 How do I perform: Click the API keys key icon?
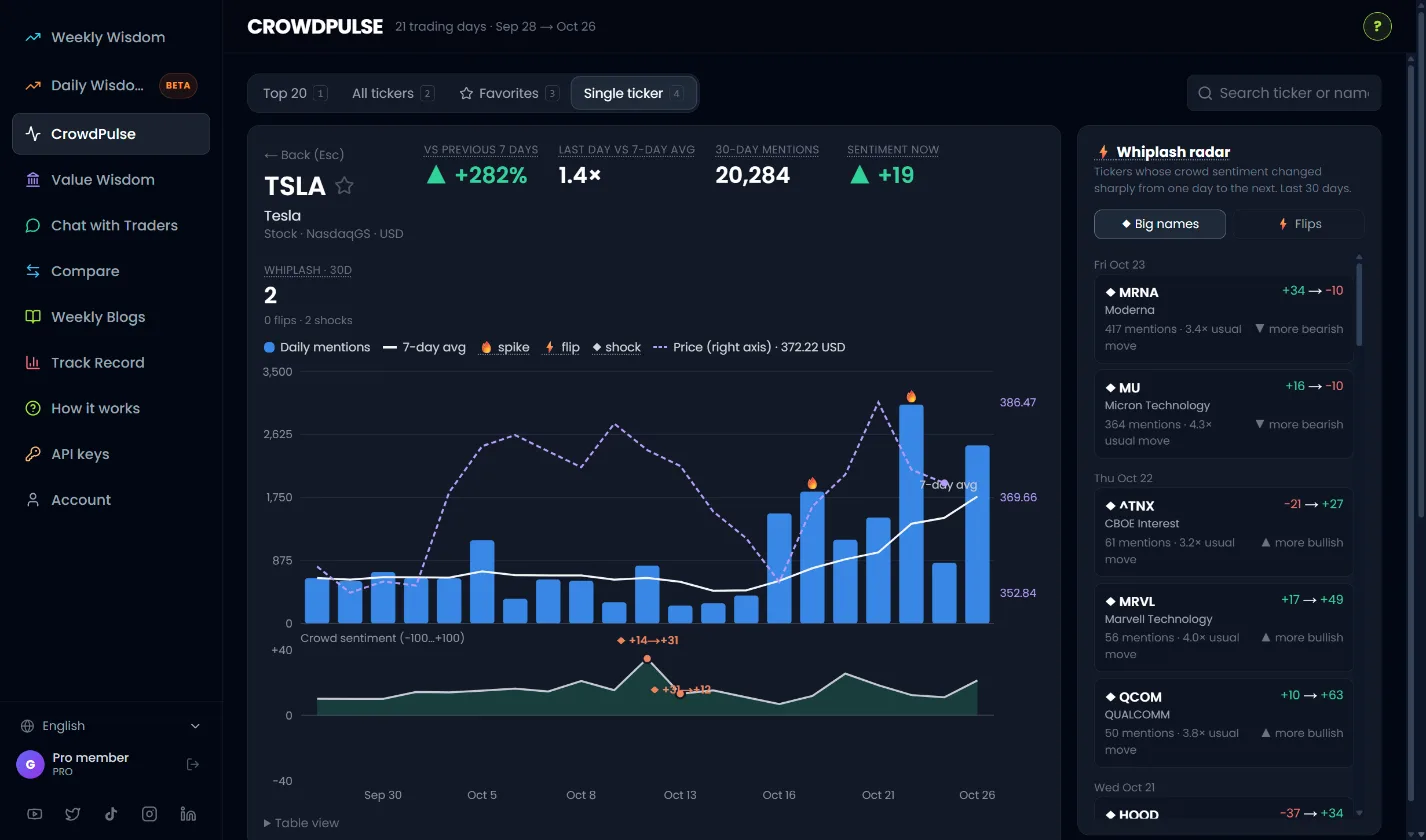point(33,454)
